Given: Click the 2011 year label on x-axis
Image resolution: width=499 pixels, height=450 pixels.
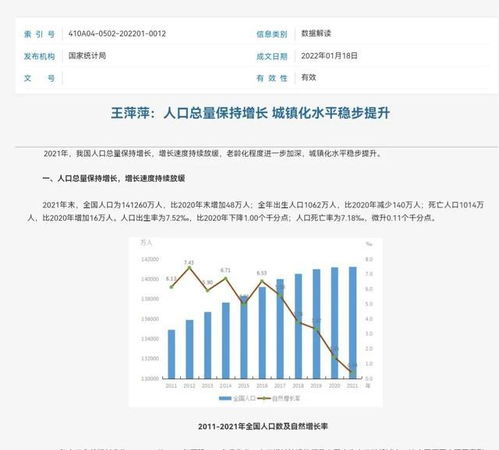Looking at the screenshot, I should pos(171,386).
